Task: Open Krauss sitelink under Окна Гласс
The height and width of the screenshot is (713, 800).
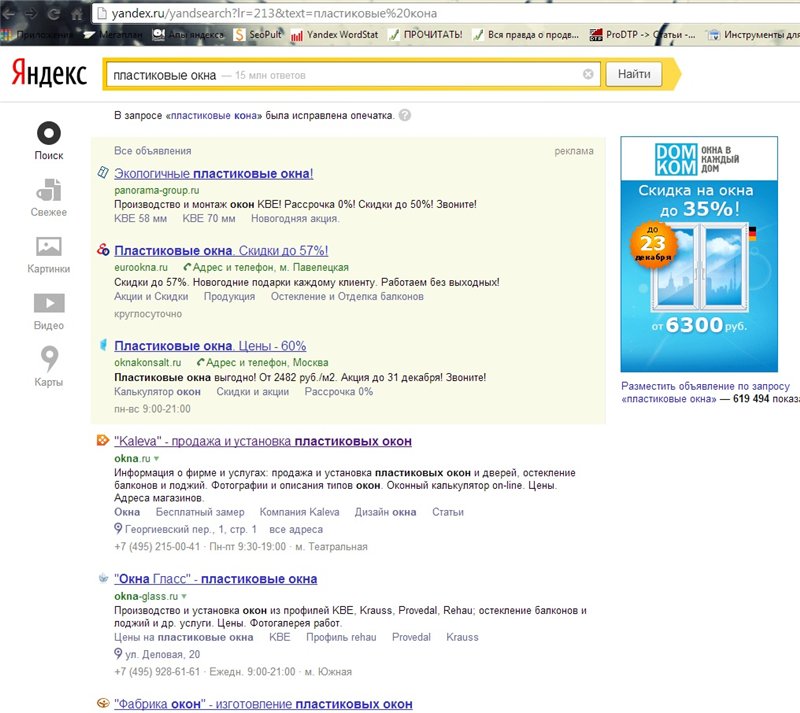Action: tap(462, 637)
